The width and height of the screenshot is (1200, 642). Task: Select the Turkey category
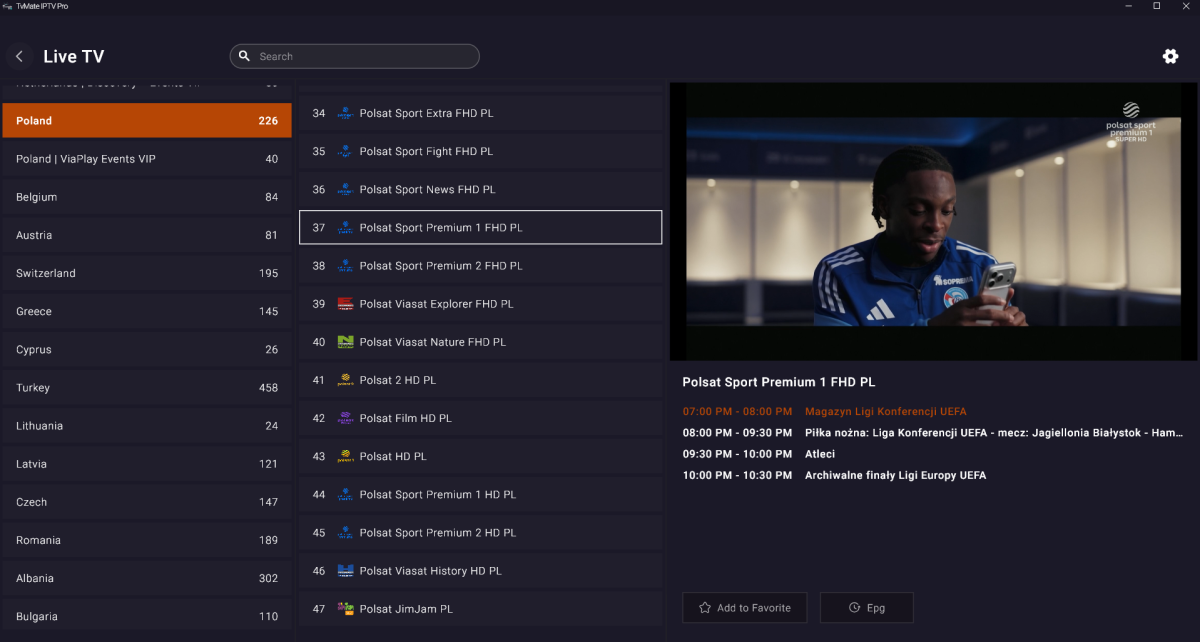tap(146, 388)
